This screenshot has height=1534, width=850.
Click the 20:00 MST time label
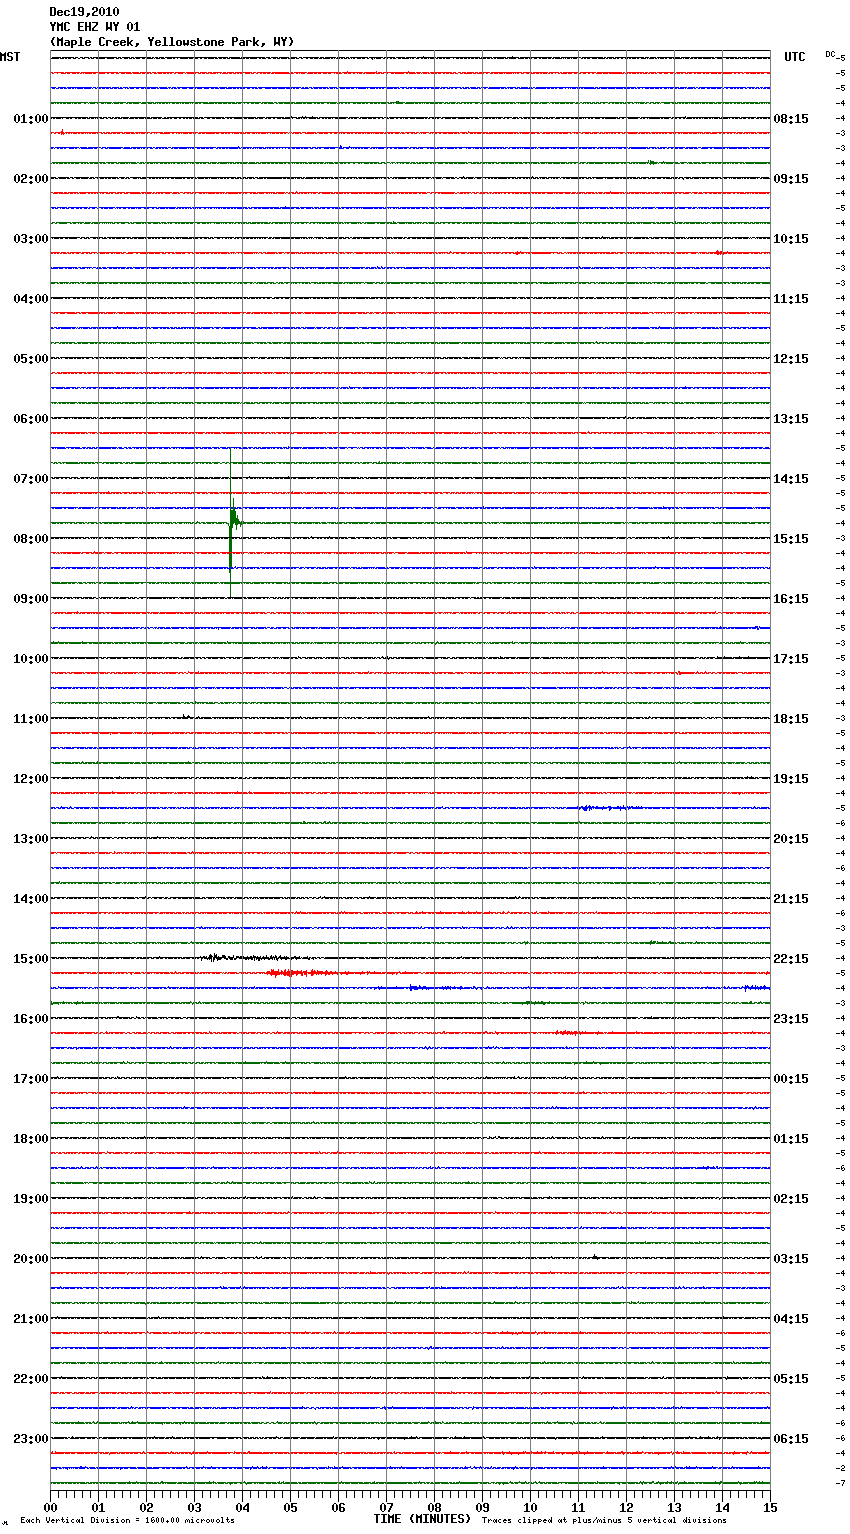point(31,1259)
